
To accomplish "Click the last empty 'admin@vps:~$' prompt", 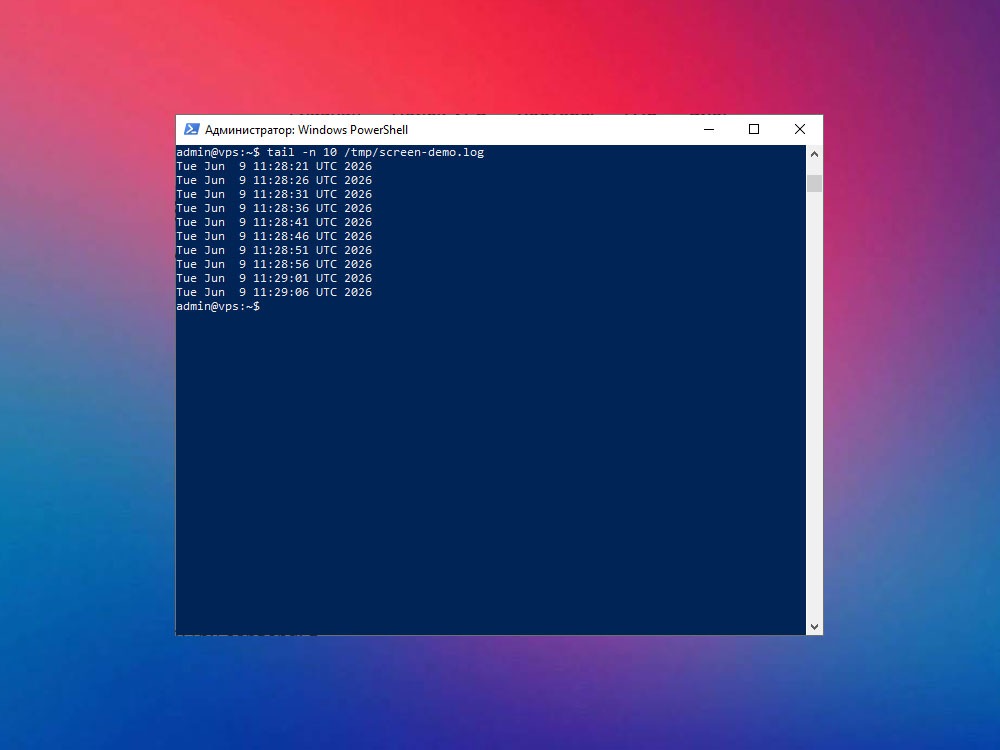I will tap(218, 307).
